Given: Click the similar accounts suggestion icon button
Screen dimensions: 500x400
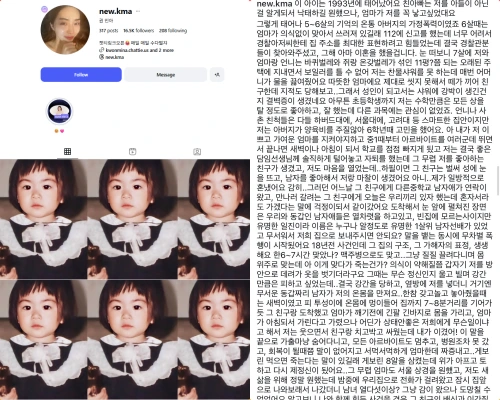Looking at the screenshot, I should tap(217, 75).
